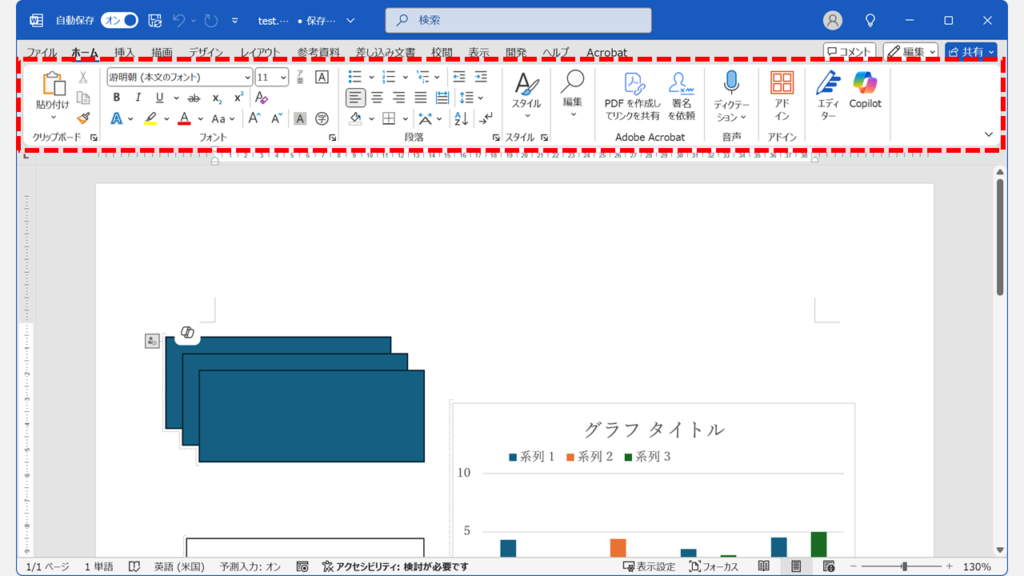Switch to the レイアウト tab
The width and height of the screenshot is (1024, 576).
[260, 52]
